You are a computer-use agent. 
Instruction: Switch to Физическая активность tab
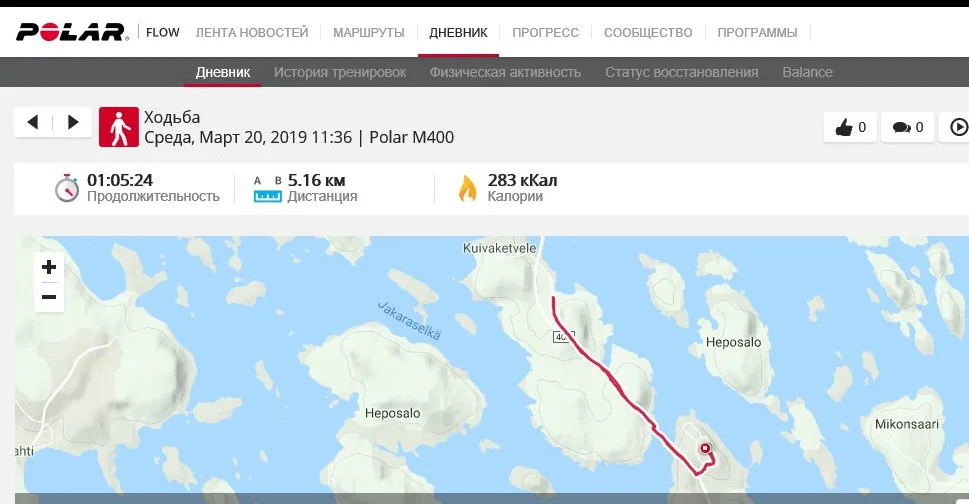(506, 72)
